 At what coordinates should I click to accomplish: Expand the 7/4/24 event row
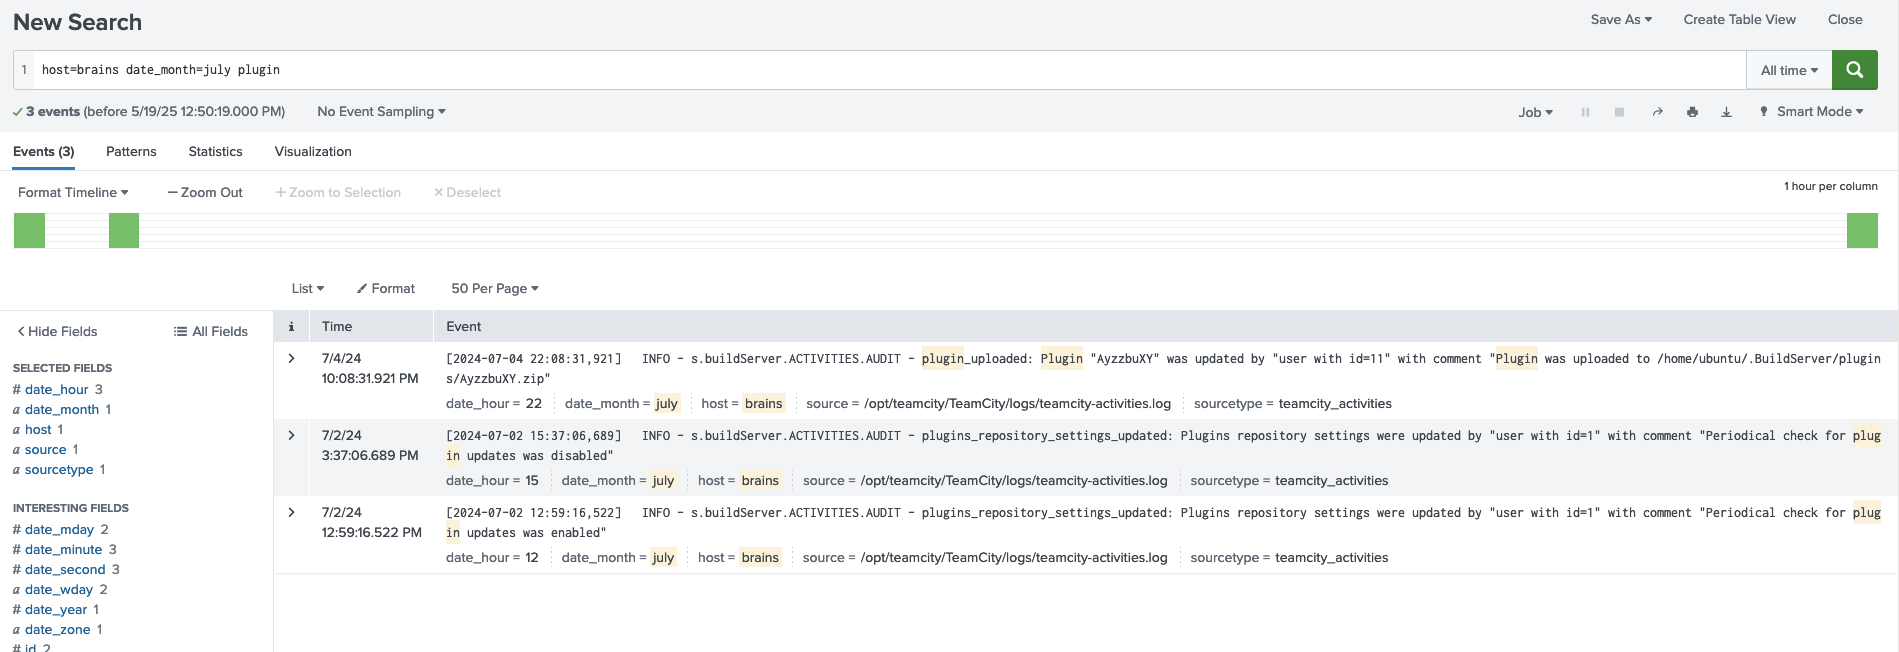point(291,358)
